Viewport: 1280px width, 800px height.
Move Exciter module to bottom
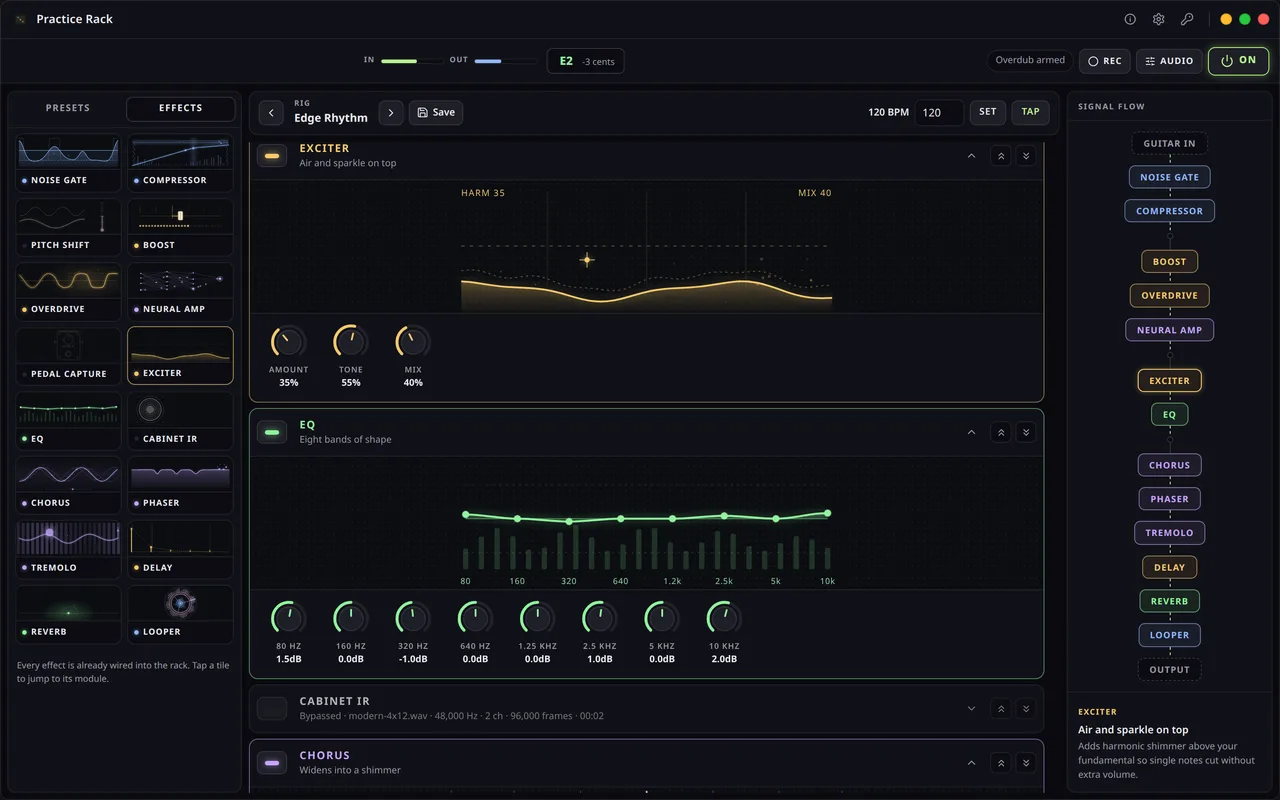pos(1026,156)
